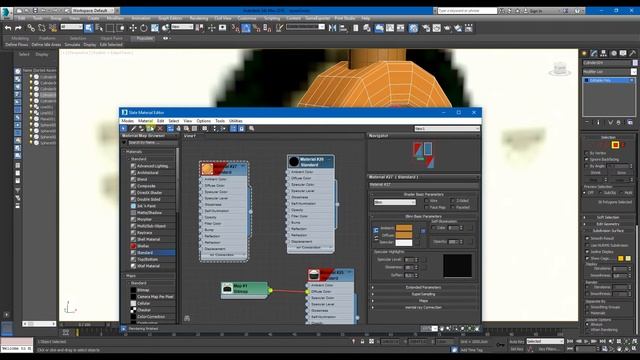Viewport: 640px width, 360px height.
Task: Toggle Ignore Backfacing checkbox
Action: pyautogui.click(x=587, y=160)
